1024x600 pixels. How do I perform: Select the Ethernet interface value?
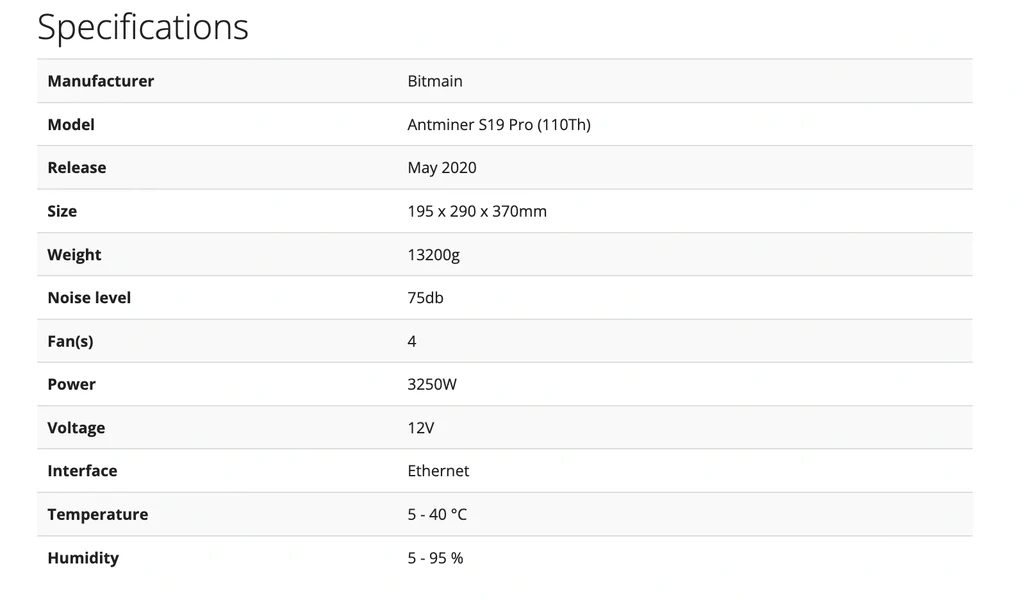coord(438,471)
